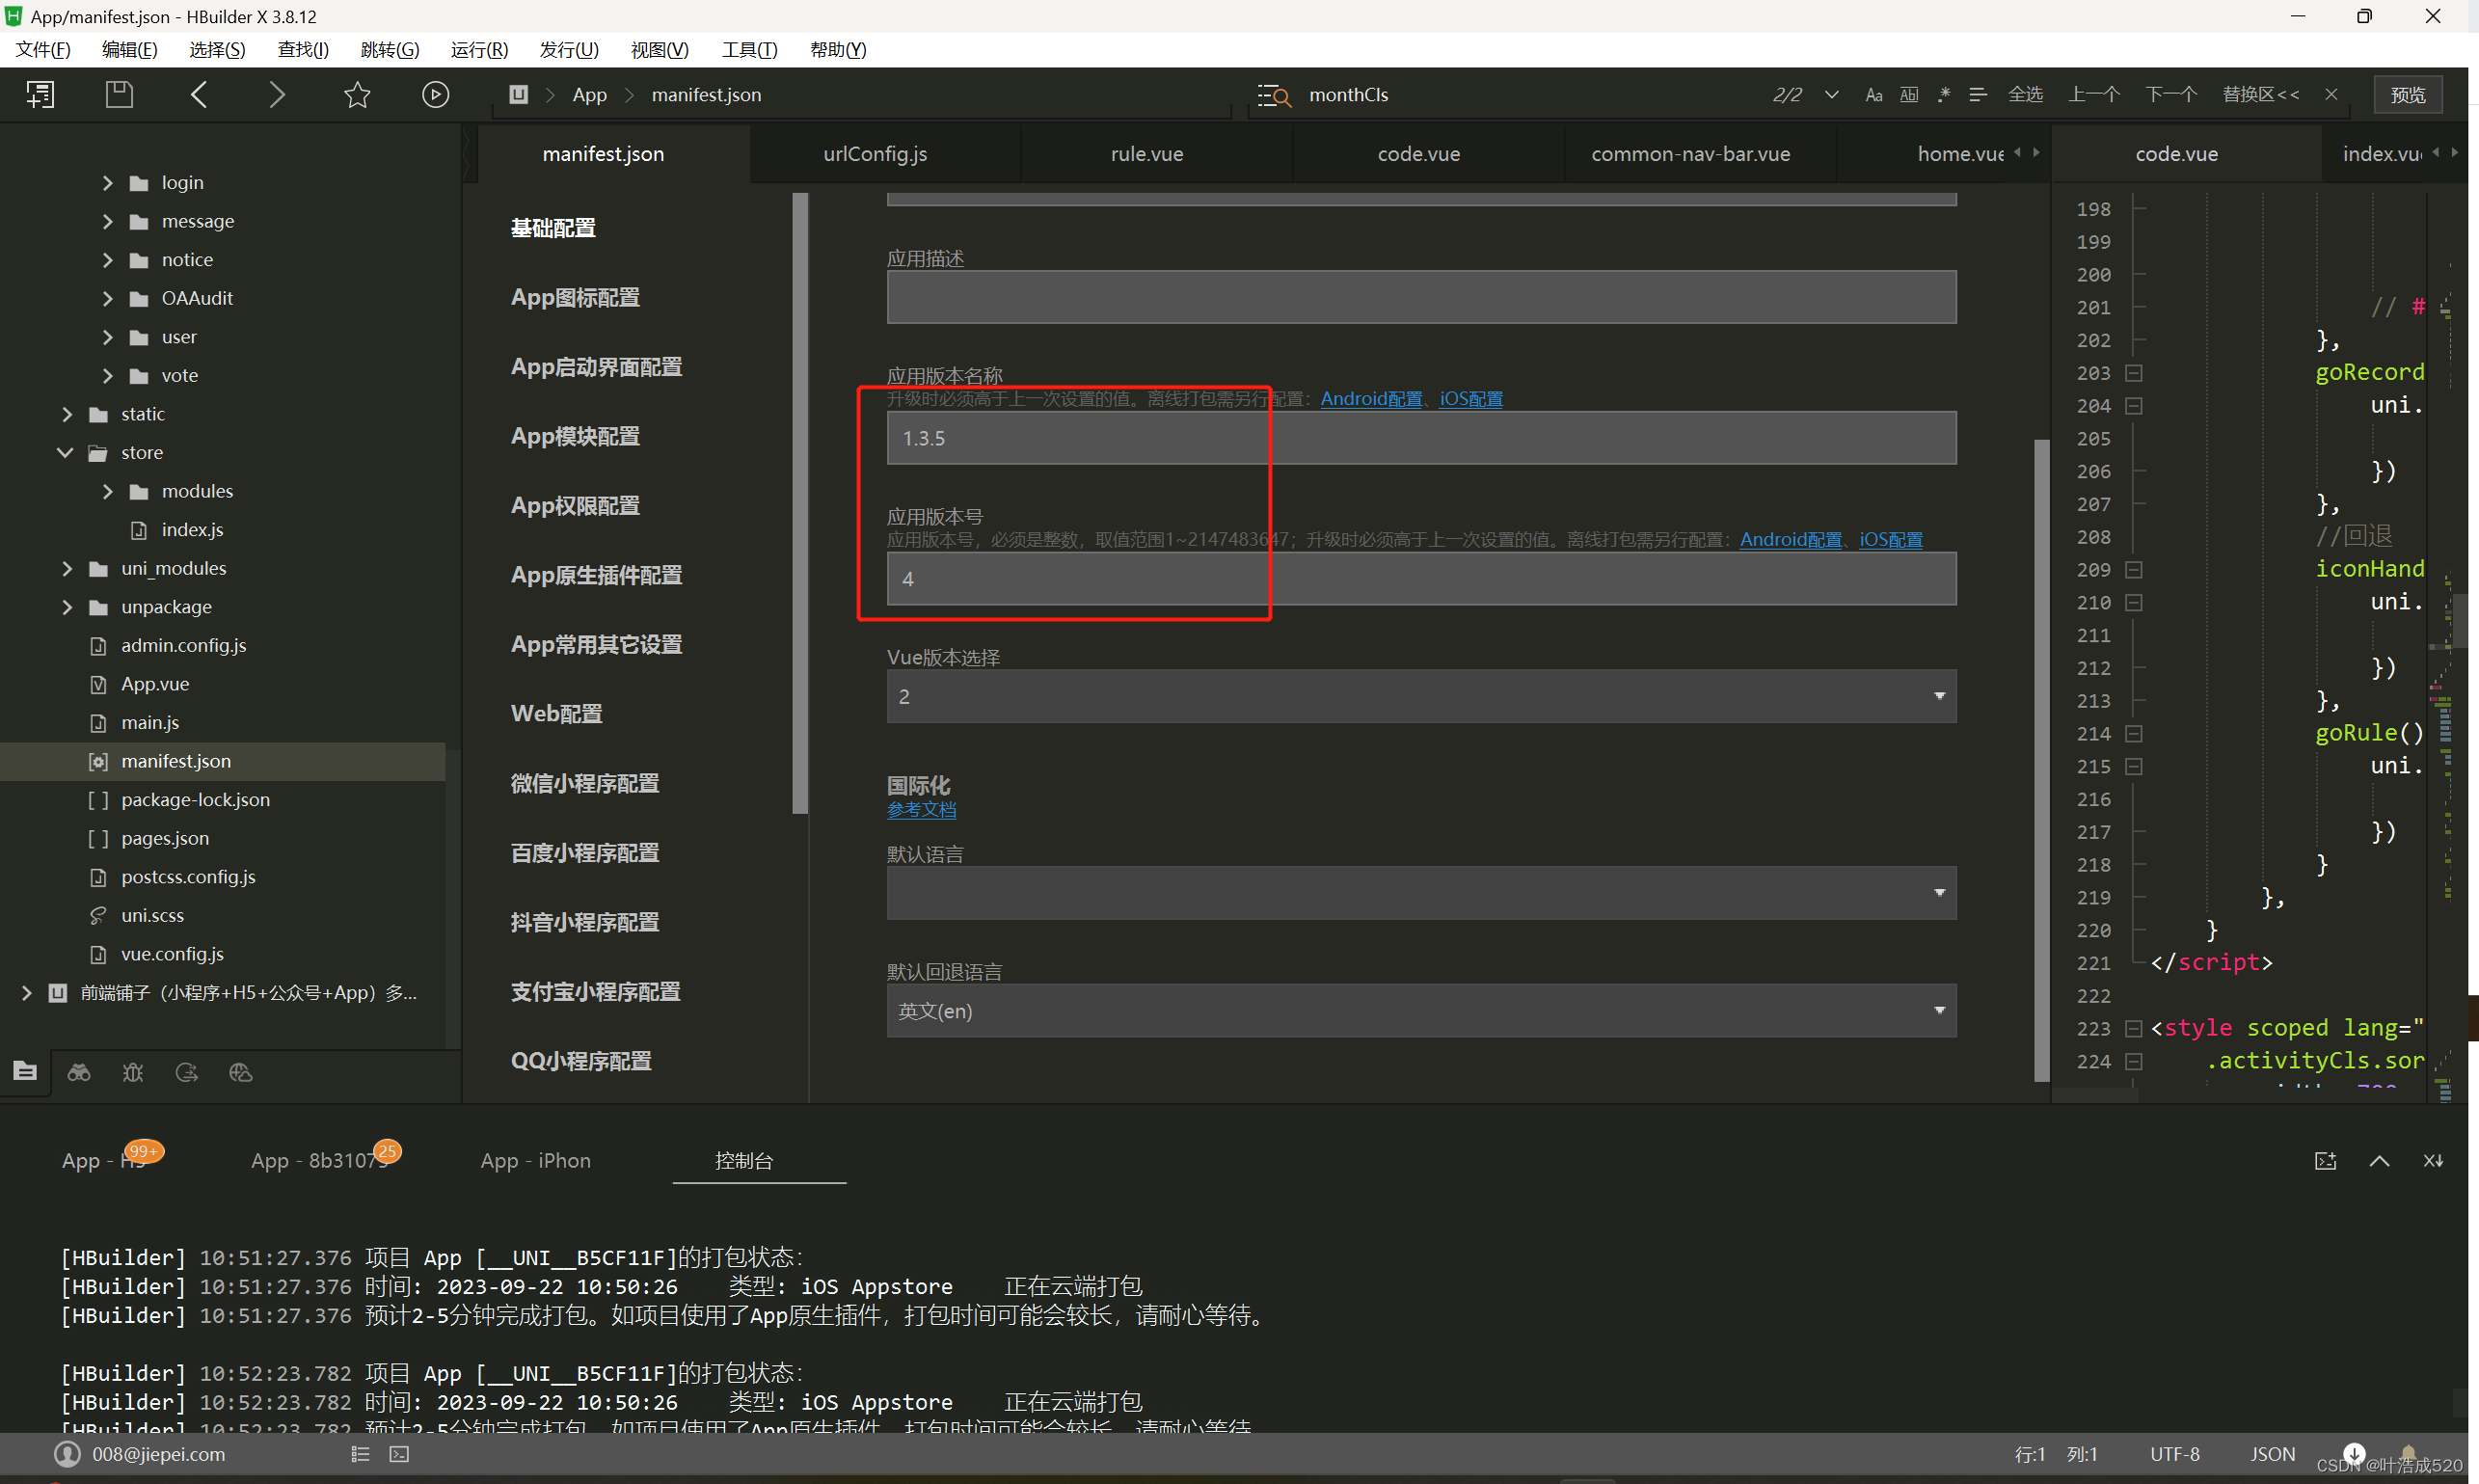The width and height of the screenshot is (2479, 1484).
Task: Click the cloud globe panel icon
Action: (x=241, y=1072)
